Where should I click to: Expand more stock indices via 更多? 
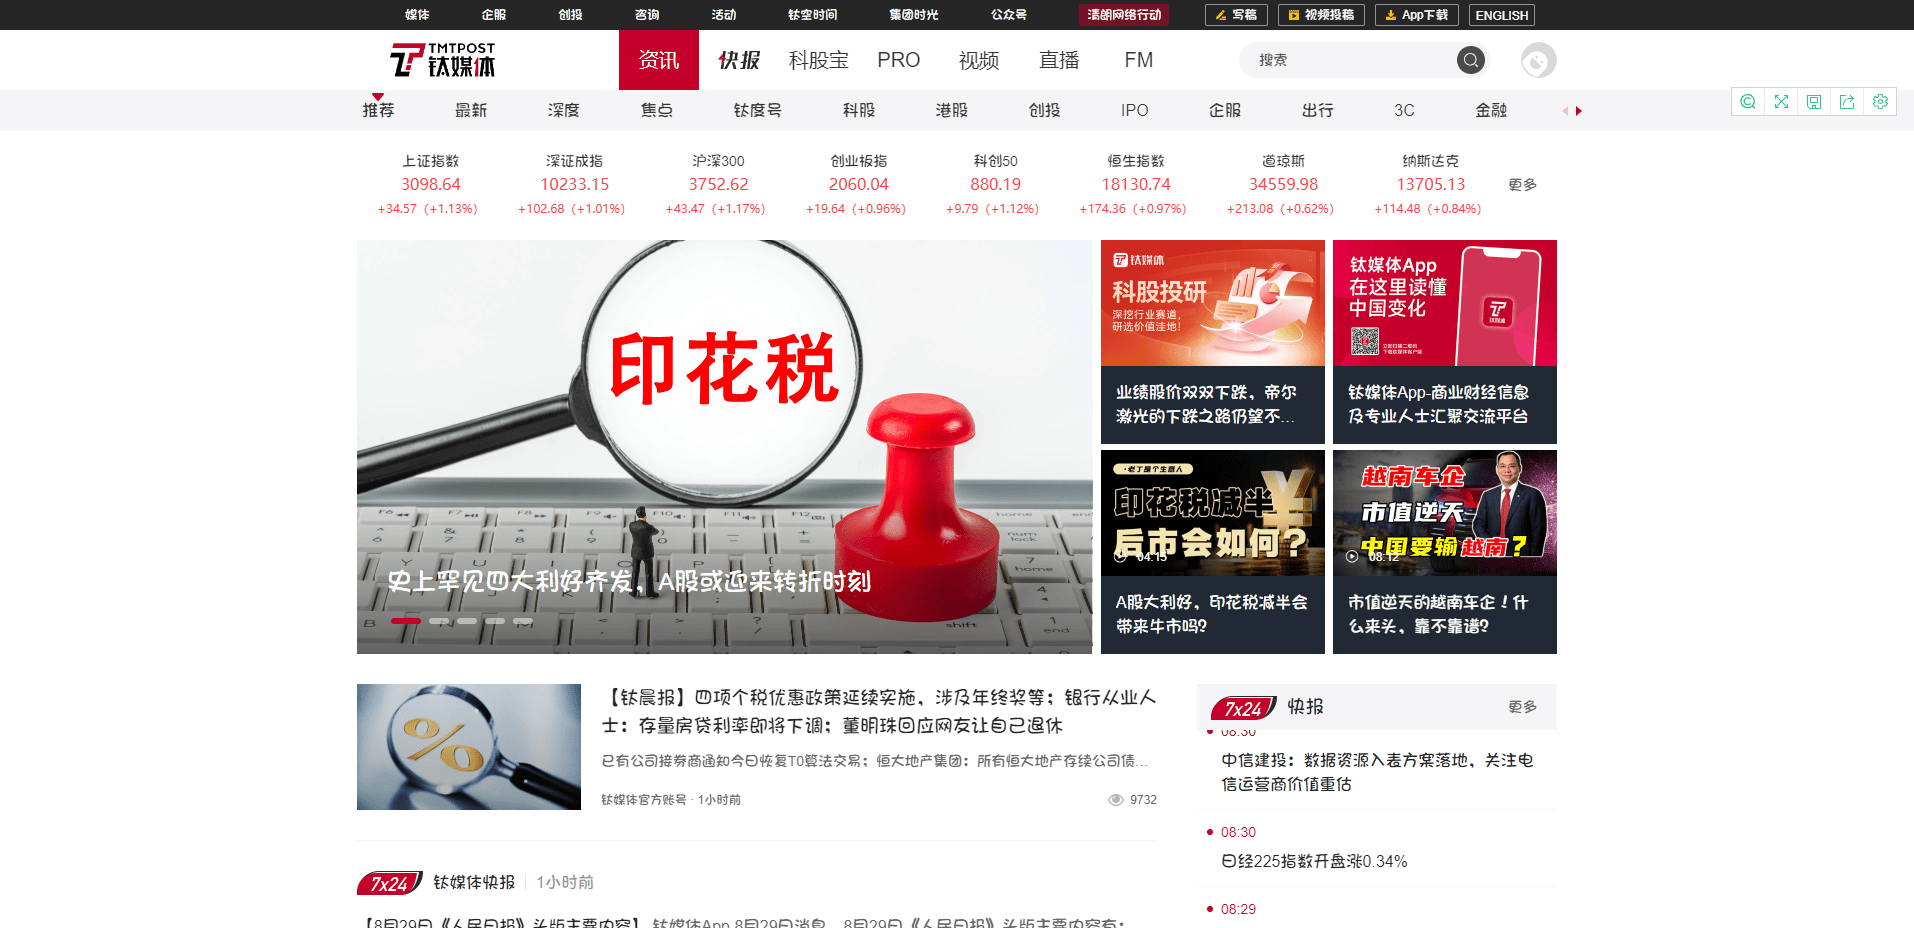coord(1522,185)
